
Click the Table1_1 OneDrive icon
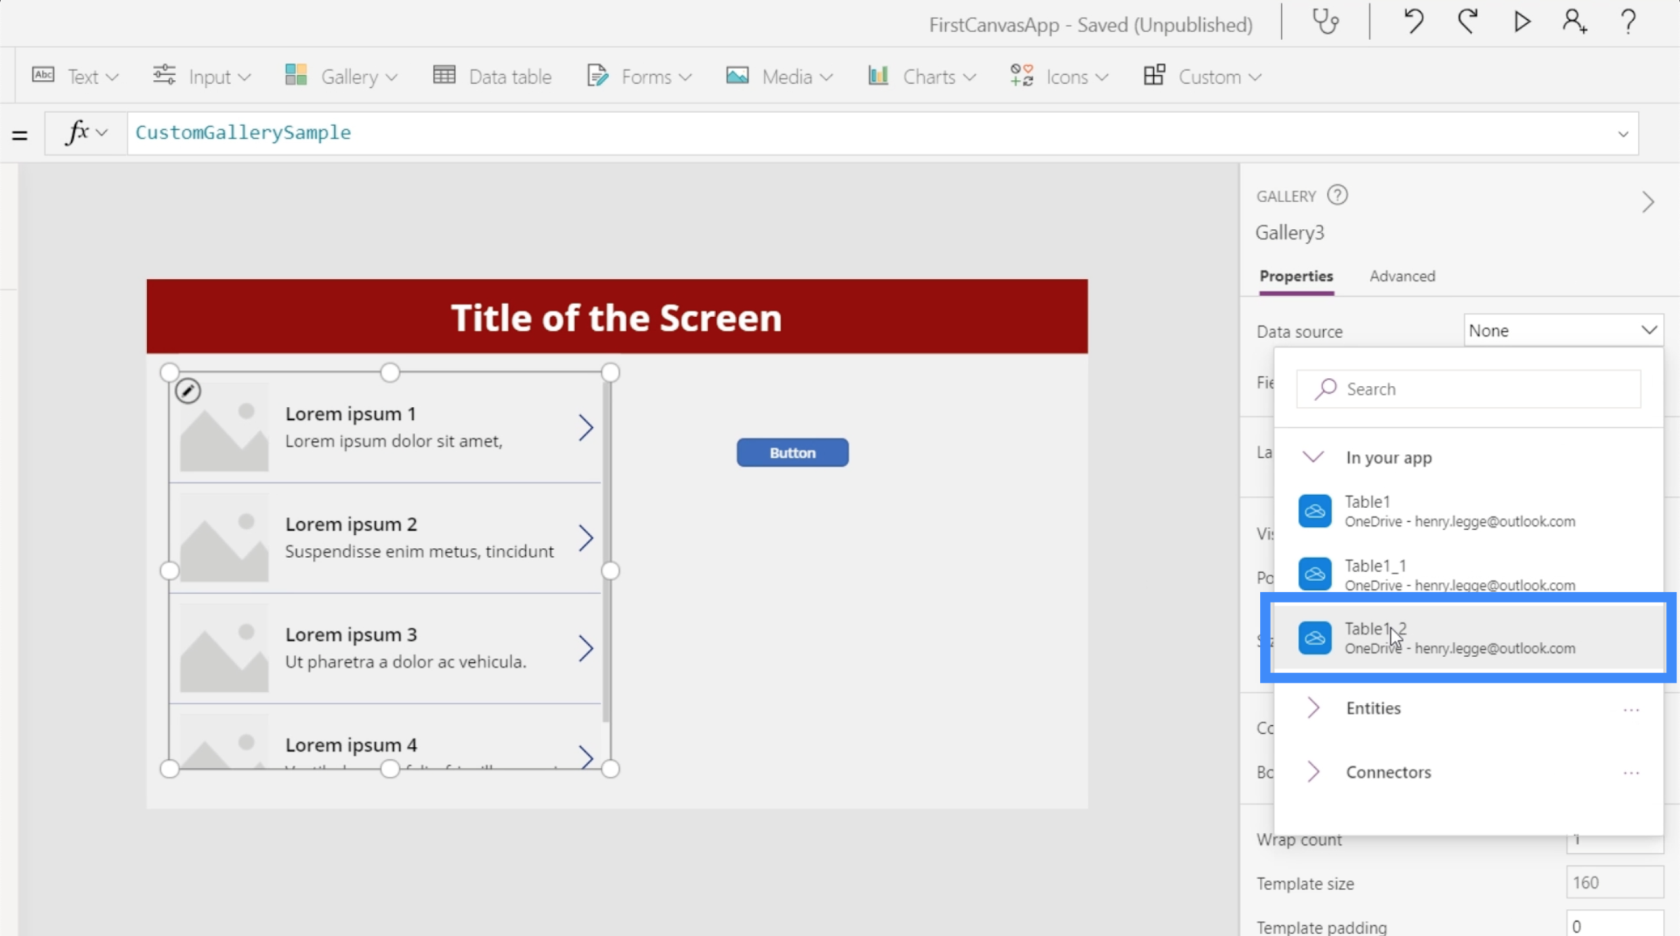click(x=1315, y=574)
